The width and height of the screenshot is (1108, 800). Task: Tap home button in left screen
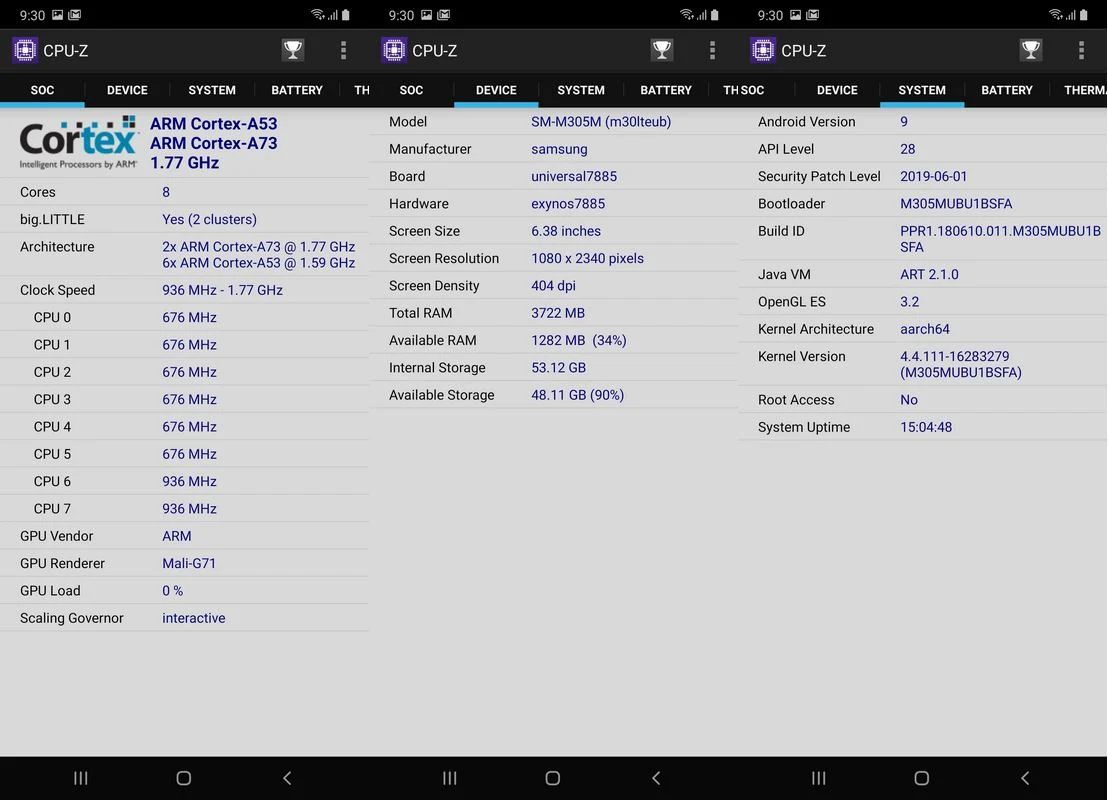point(184,778)
